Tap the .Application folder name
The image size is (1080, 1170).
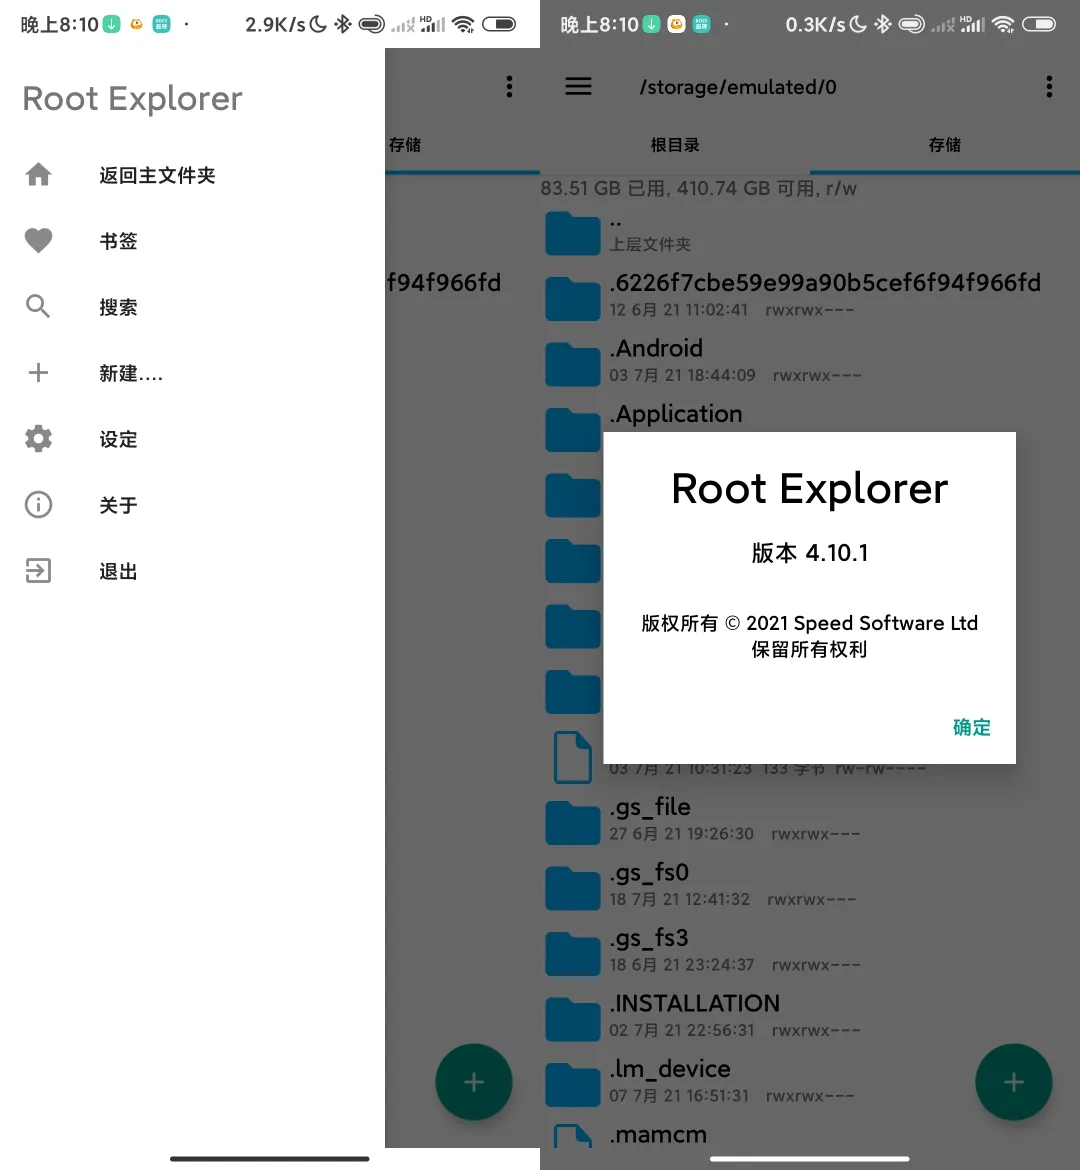click(675, 414)
